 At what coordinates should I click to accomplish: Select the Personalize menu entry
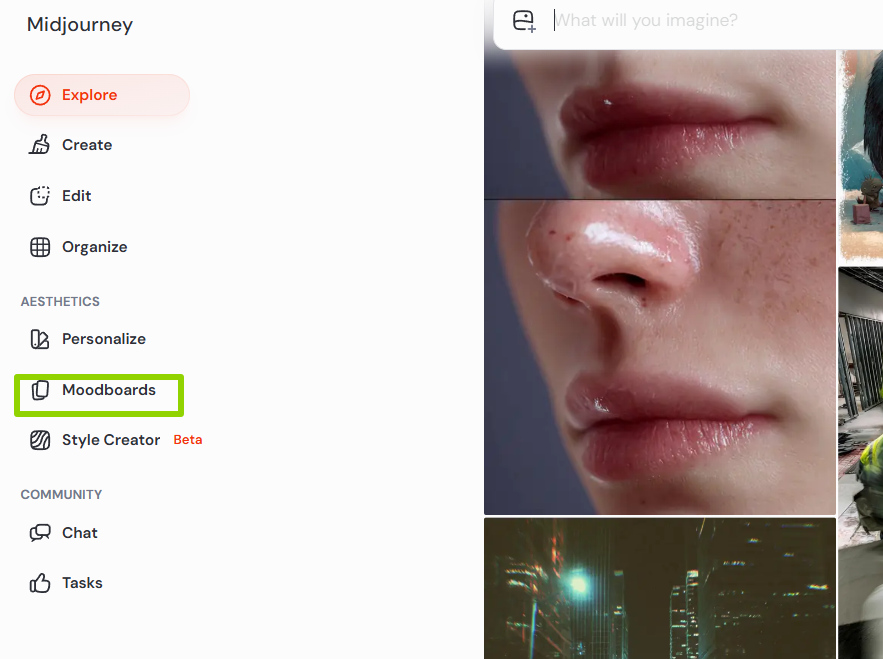(104, 339)
